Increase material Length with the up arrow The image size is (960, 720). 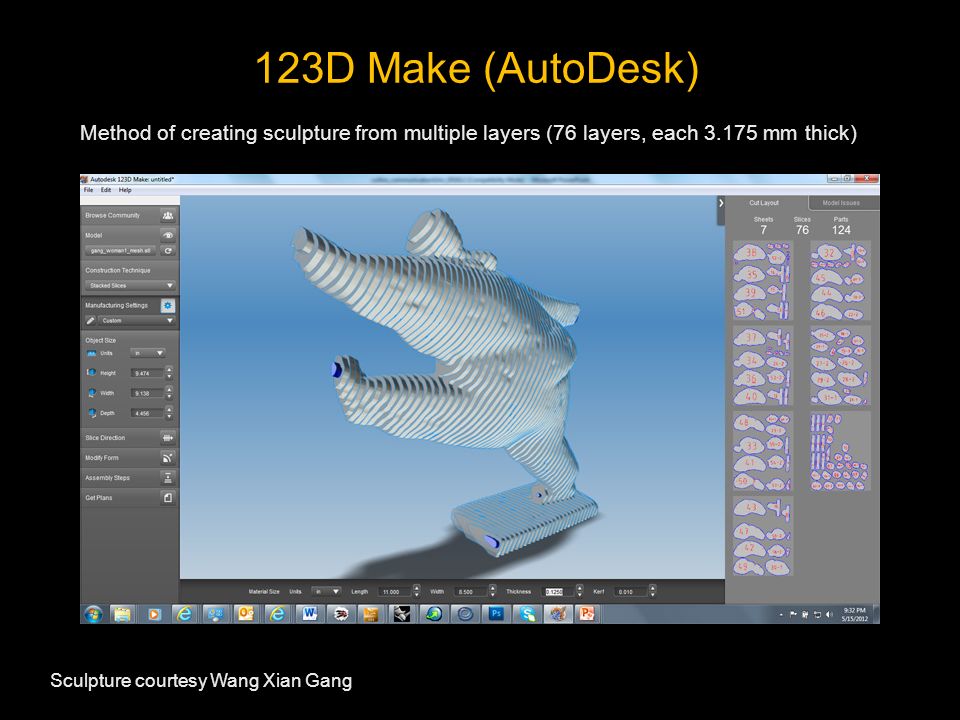pyautogui.click(x=417, y=588)
